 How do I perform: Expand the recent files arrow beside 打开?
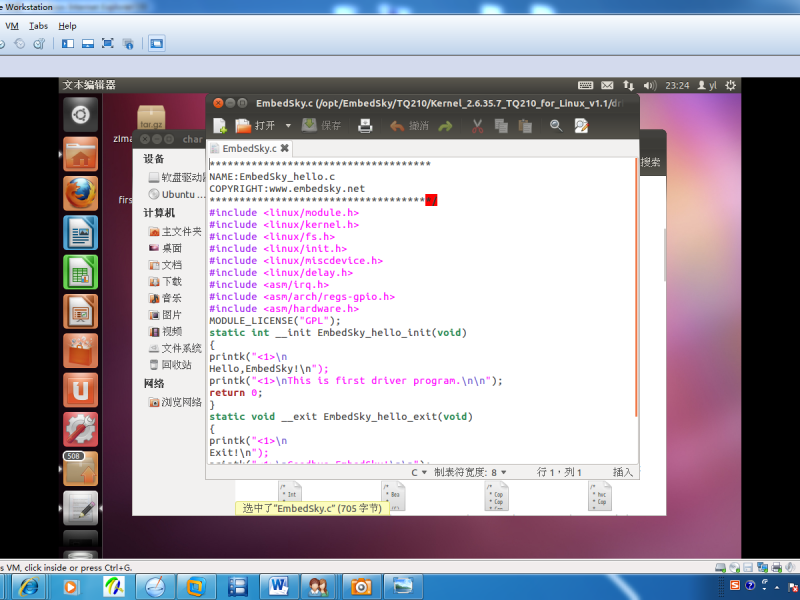coord(288,126)
